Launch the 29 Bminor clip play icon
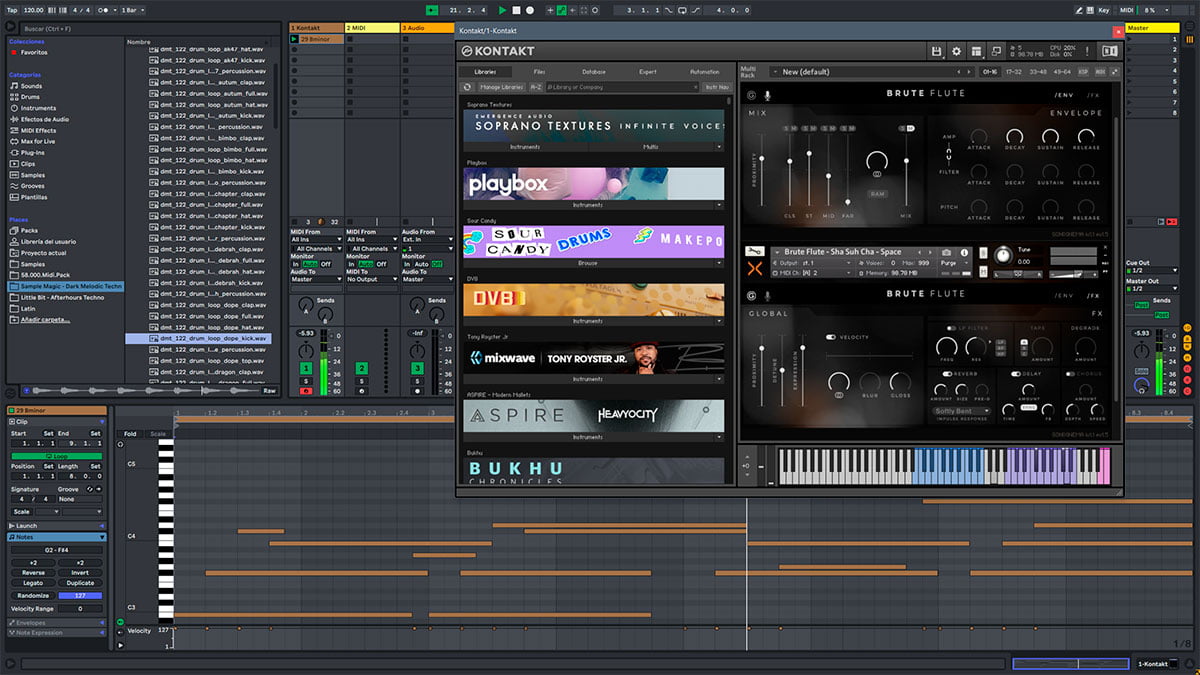 [x=294, y=39]
